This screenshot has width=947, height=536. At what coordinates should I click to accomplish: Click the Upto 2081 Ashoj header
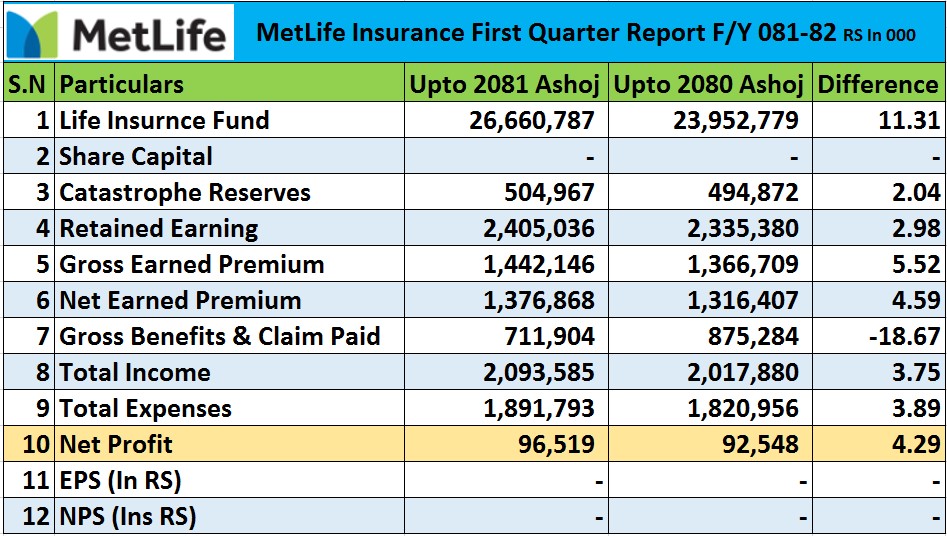tap(505, 85)
